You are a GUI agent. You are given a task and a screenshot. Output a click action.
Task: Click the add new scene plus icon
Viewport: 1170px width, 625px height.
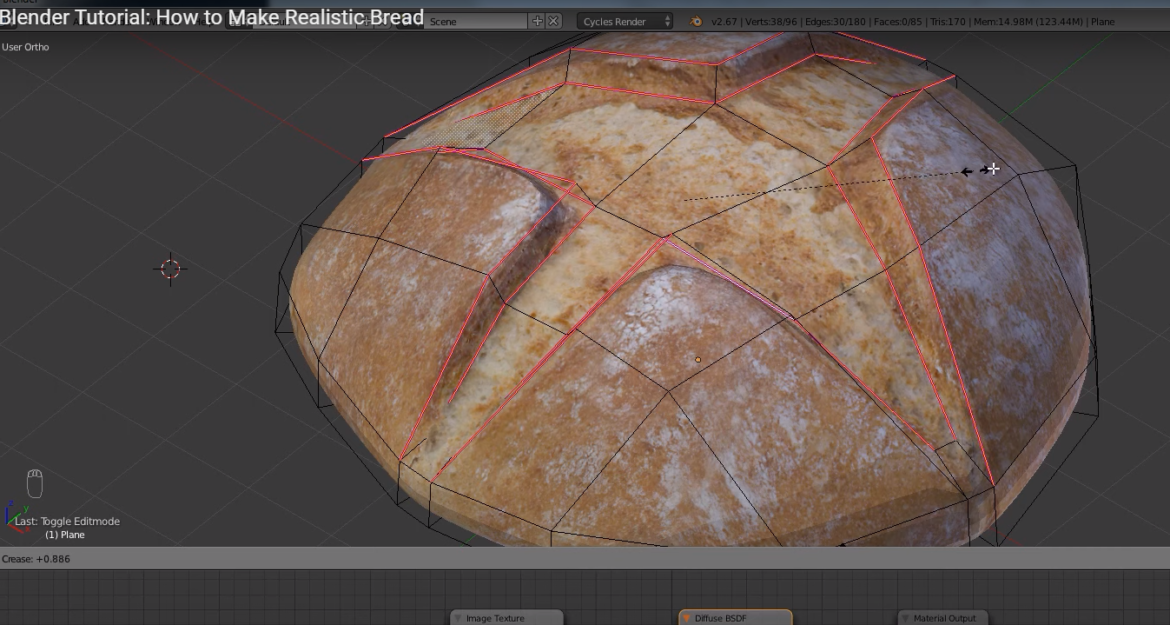537,22
